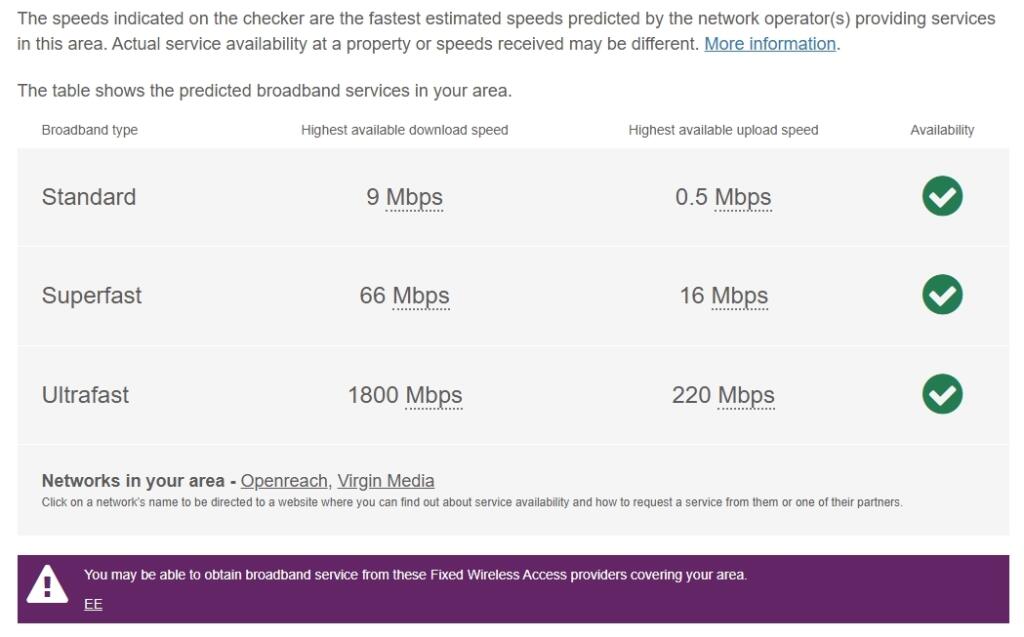Viewport: 1024px width, 637px height.
Task: Expand details for the Superfast broadband row
Action: 91,296
